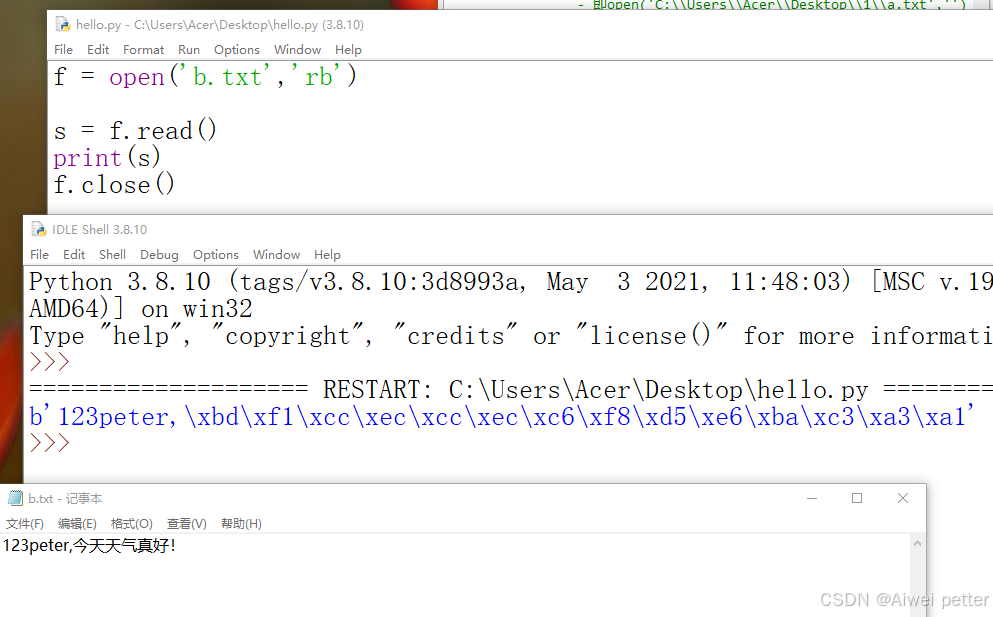Open the Options menu in IDLE Shell
Image resolution: width=993 pixels, height=617 pixels.
[x=215, y=254]
